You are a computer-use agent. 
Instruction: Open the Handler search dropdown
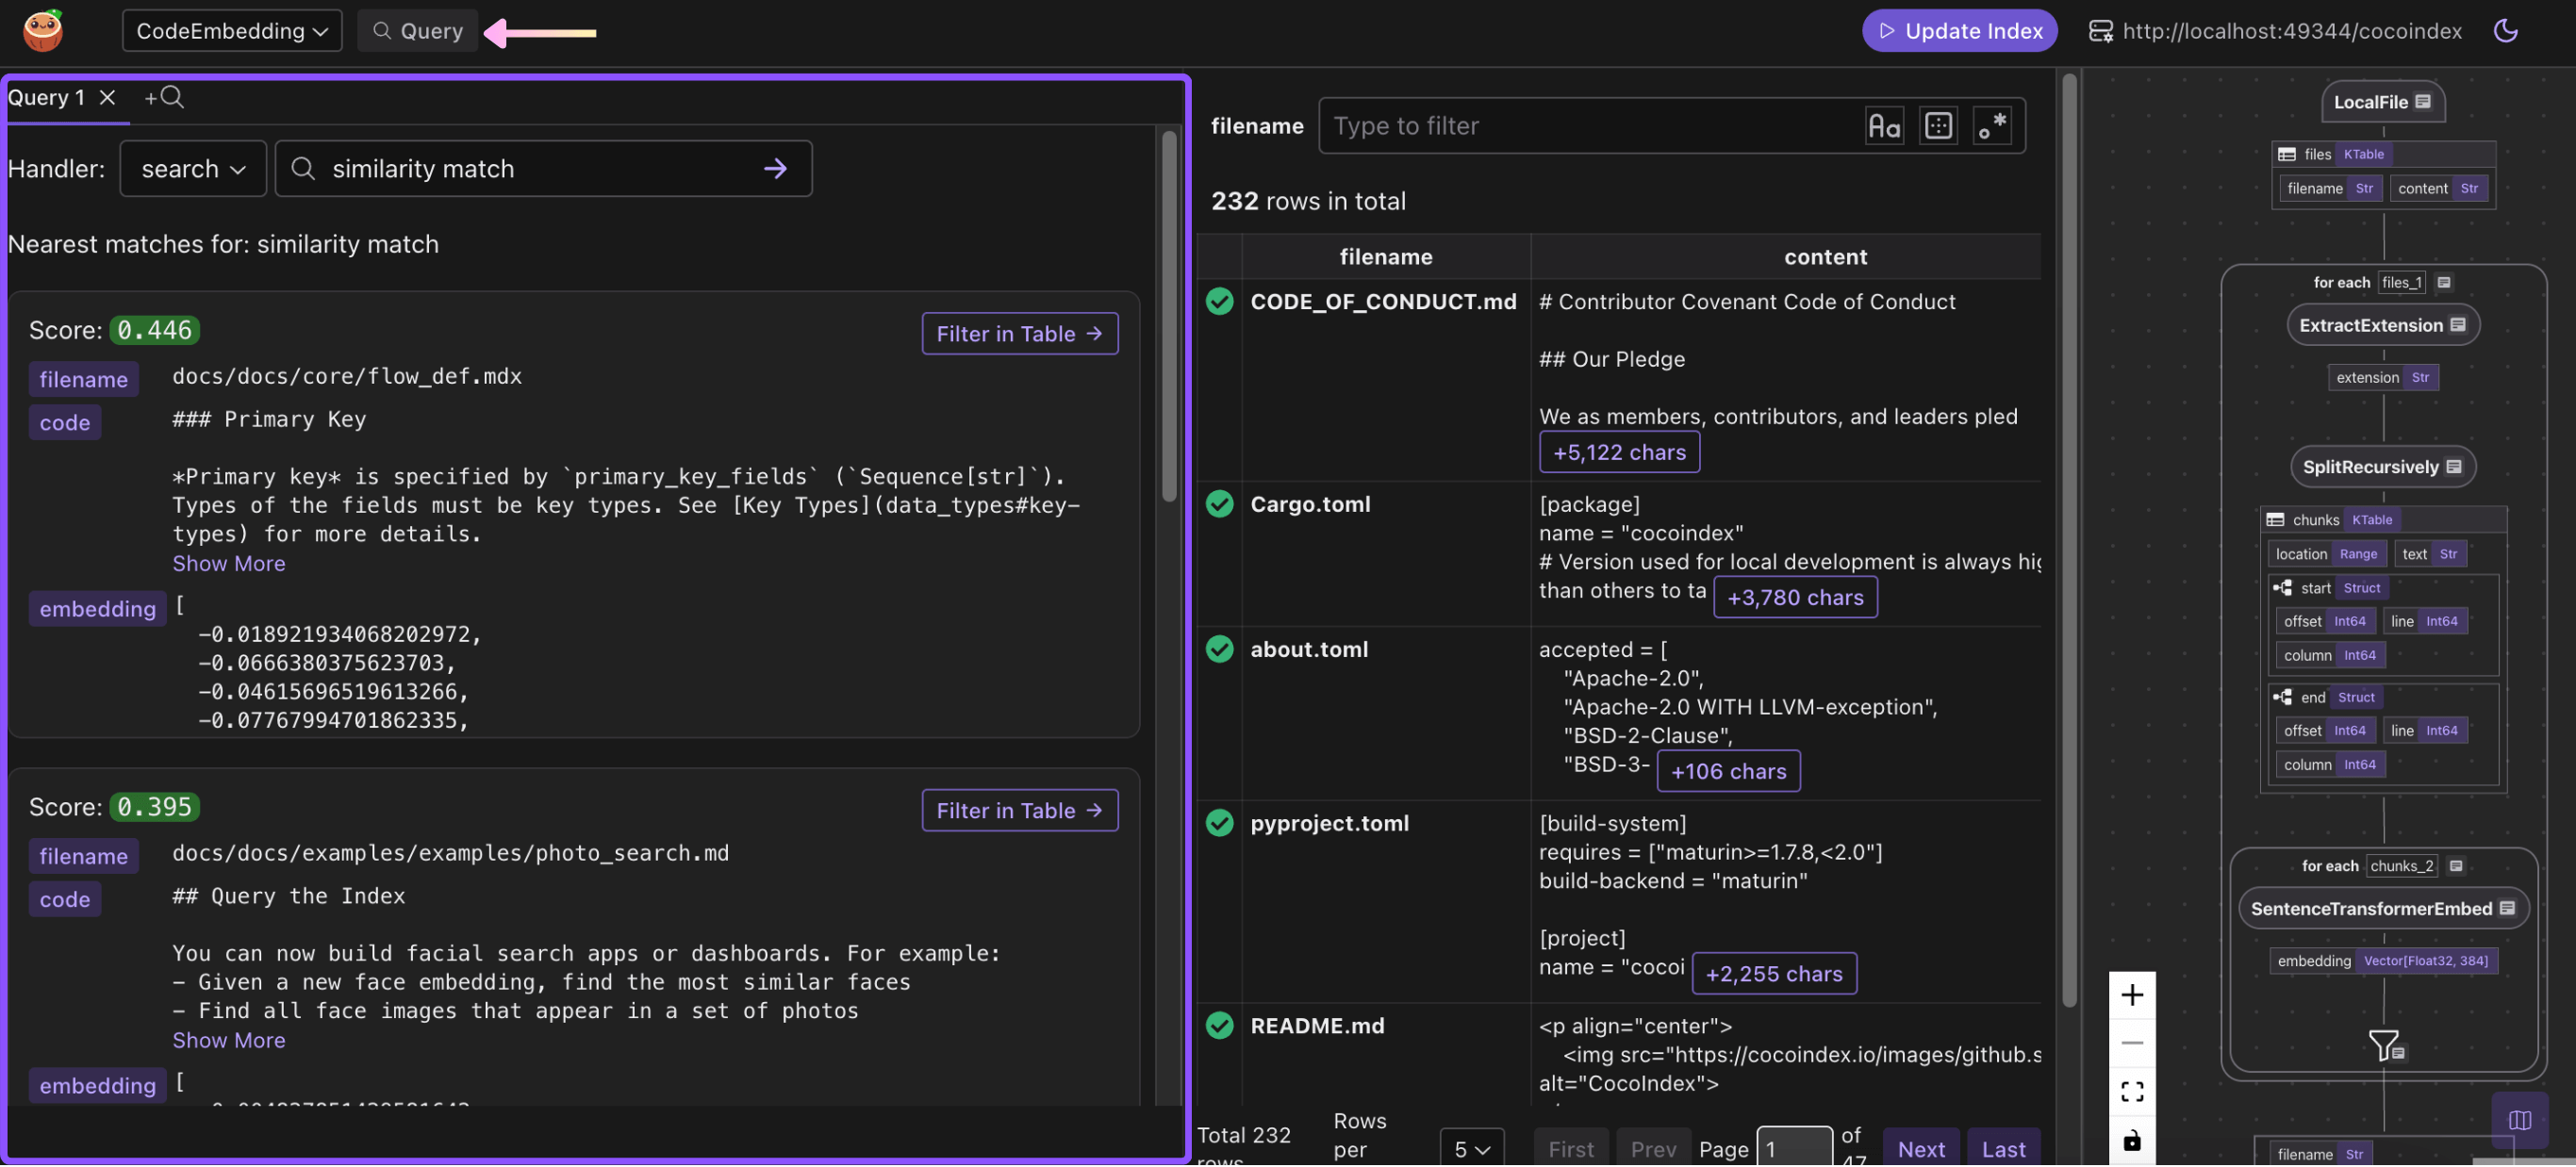click(193, 169)
